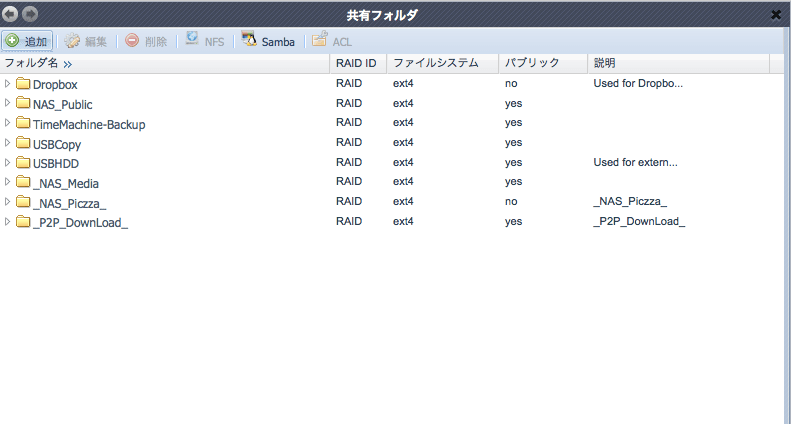Go forward with the right arrow button
This screenshot has height=424, width=791.
tap(30, 14)
